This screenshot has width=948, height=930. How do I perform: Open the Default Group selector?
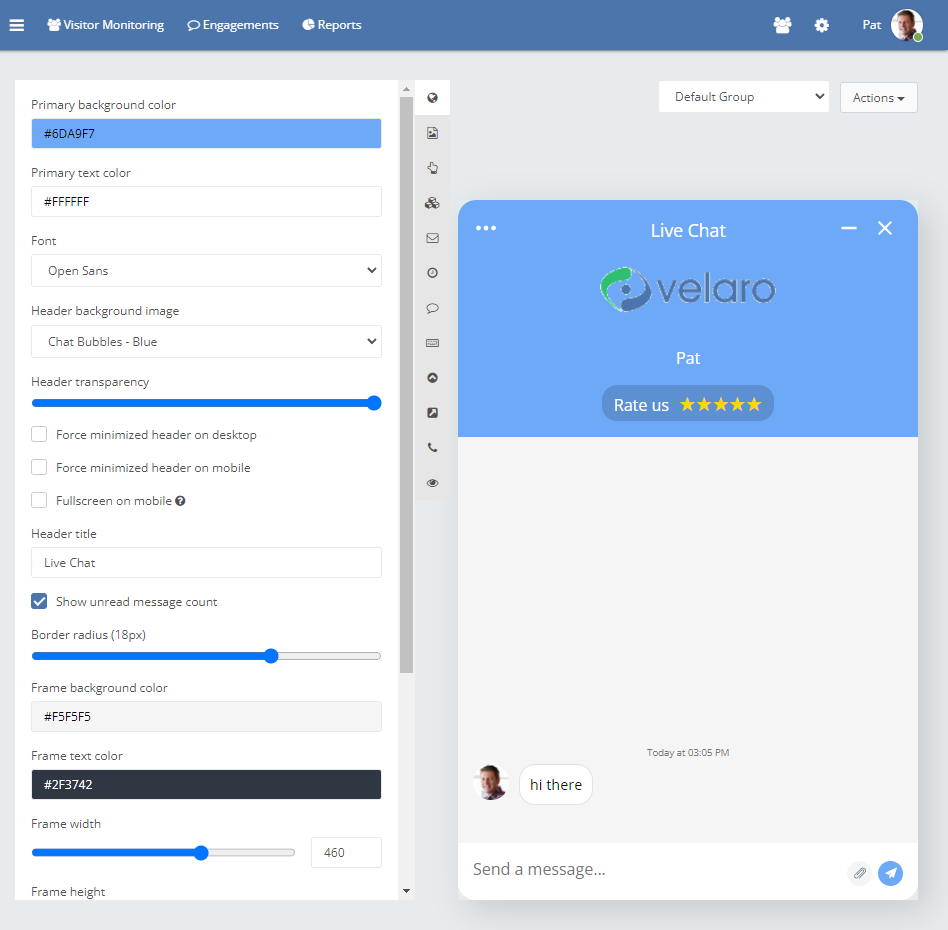coord(743,97)
